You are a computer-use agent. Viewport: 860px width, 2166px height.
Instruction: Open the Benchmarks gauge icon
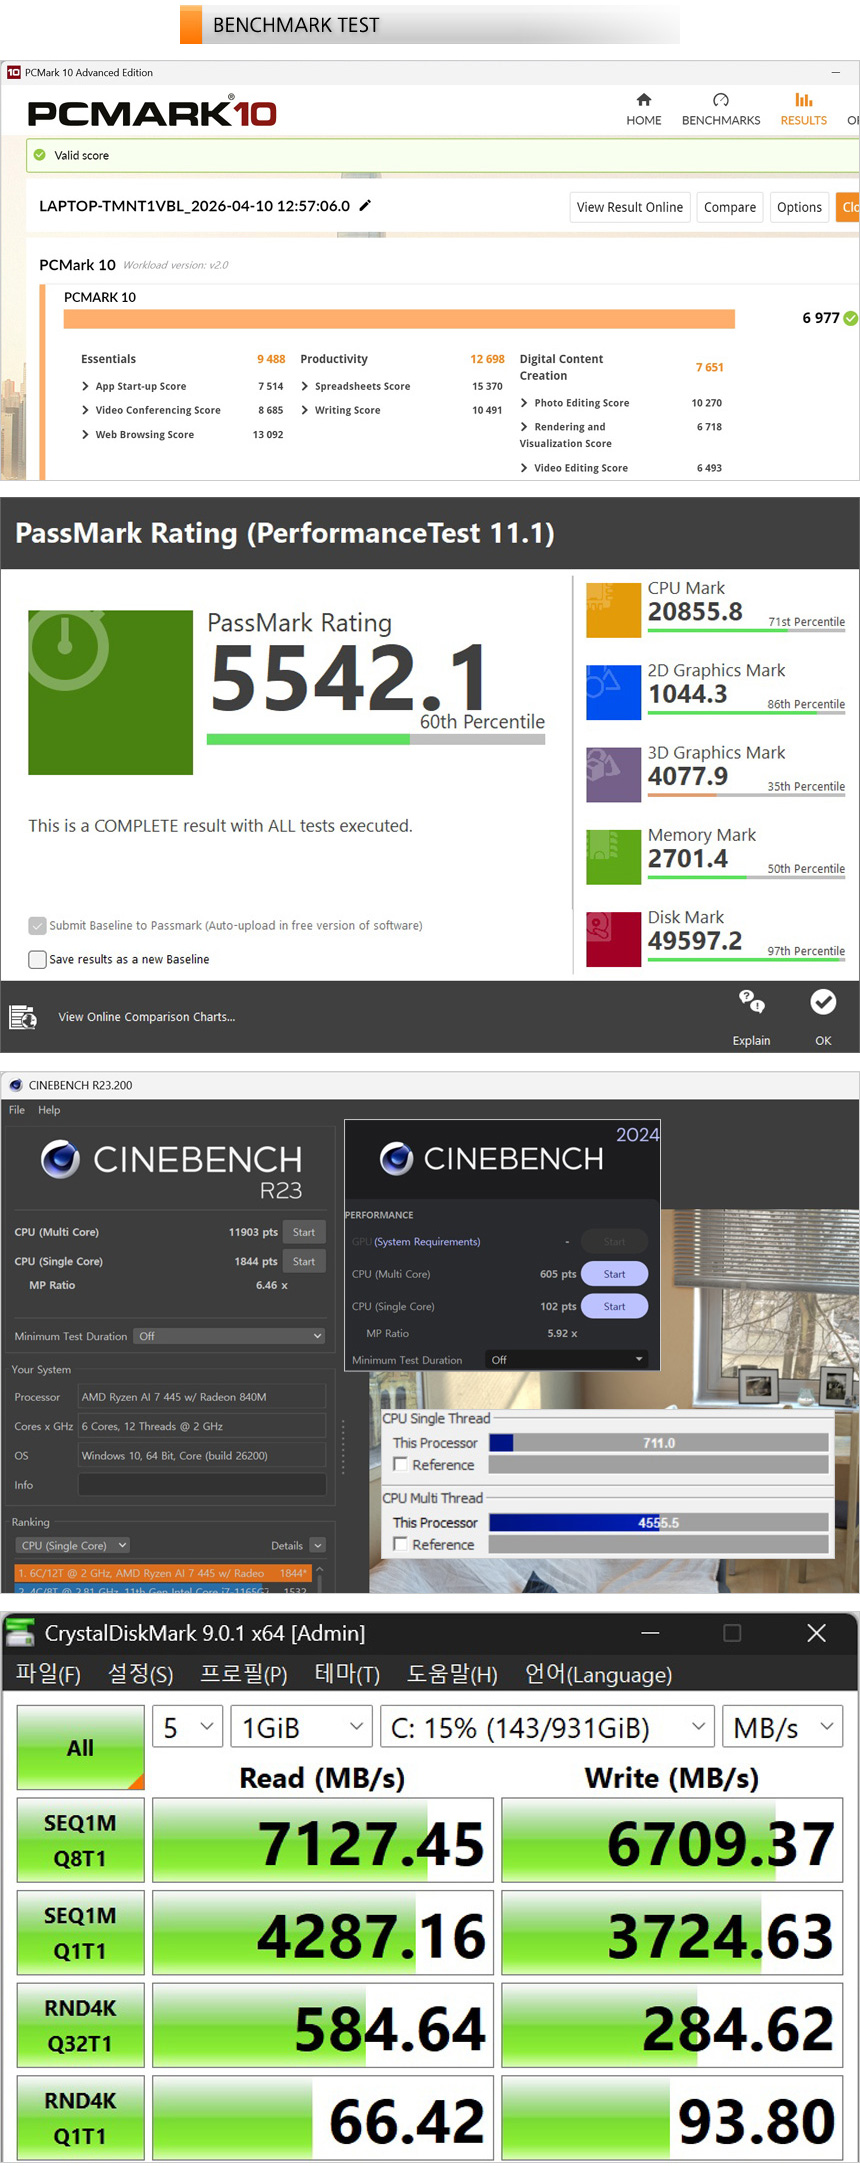720,100
